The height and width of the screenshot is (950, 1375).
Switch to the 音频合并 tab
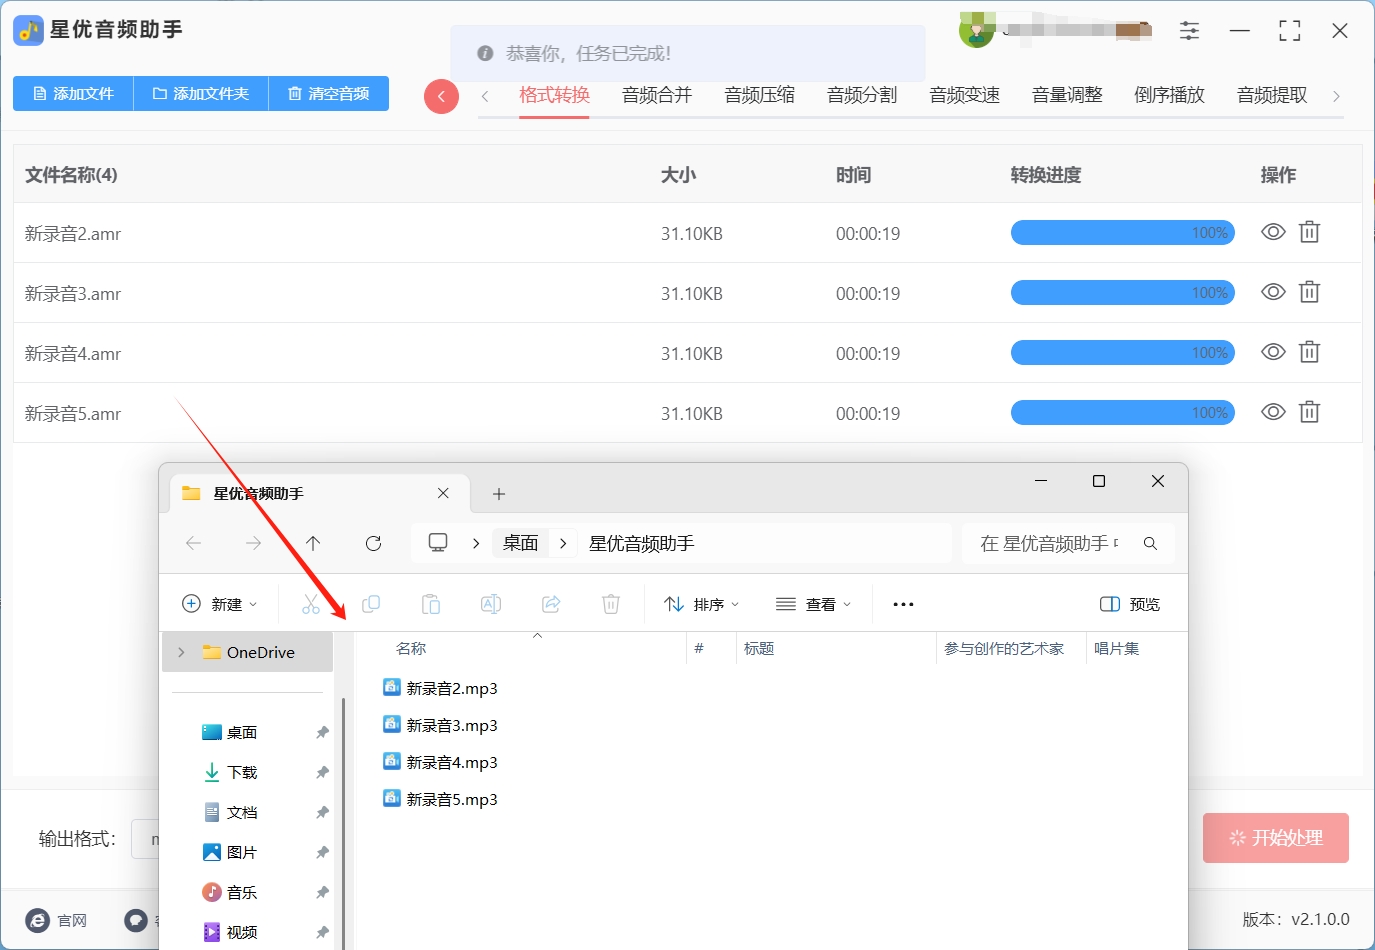tap(657, 95)
